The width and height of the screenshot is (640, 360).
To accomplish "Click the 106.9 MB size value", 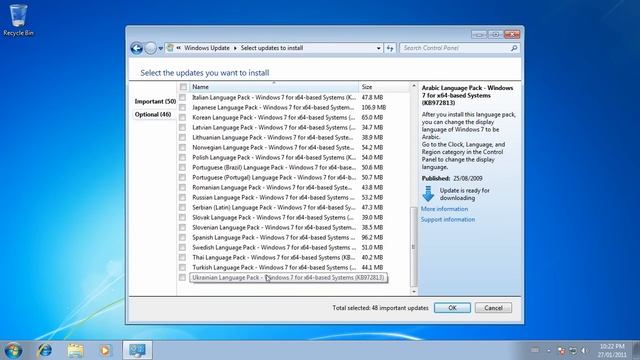I will [373, 107].
